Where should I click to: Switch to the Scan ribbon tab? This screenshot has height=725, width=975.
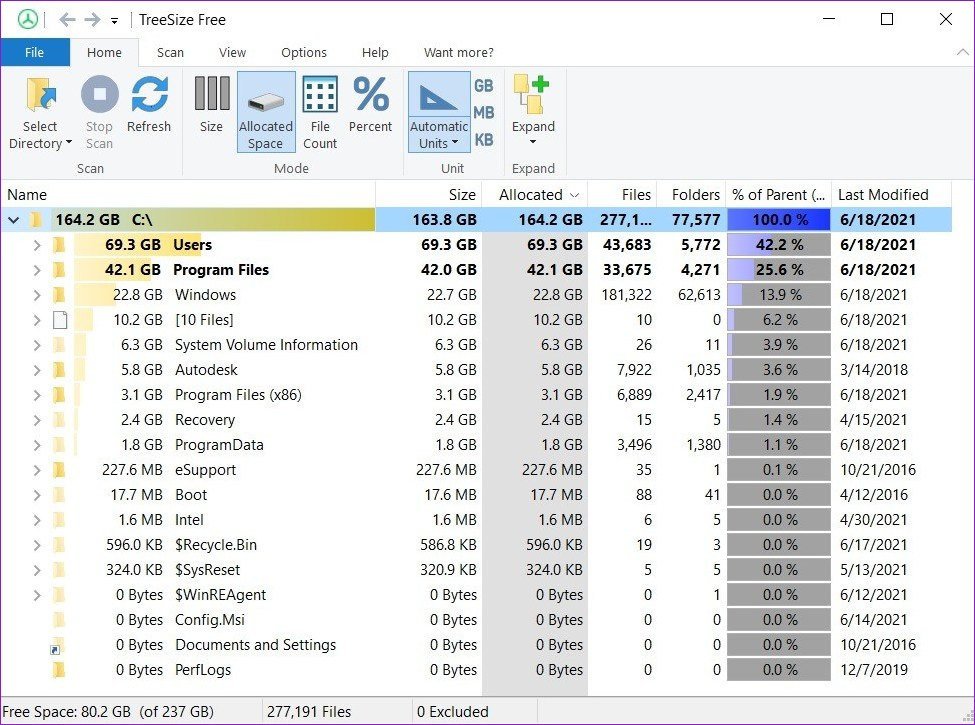click(170, 52)
